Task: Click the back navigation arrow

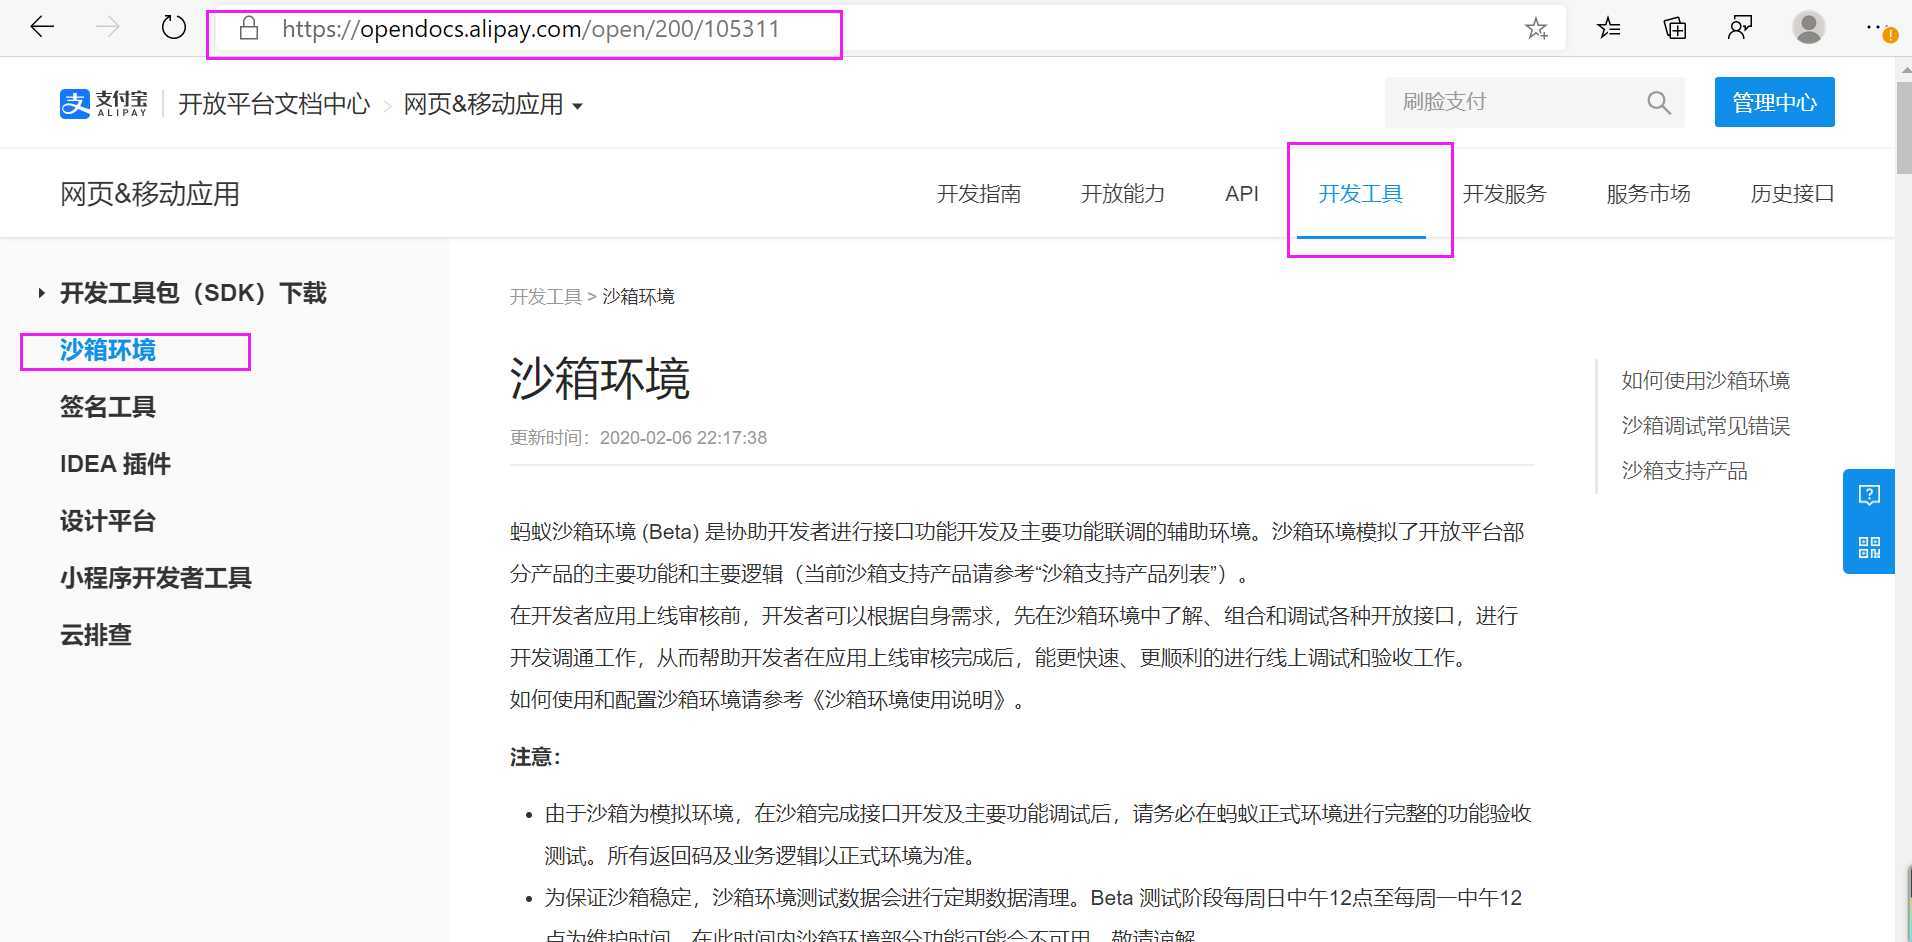Action: coord(41,27)
